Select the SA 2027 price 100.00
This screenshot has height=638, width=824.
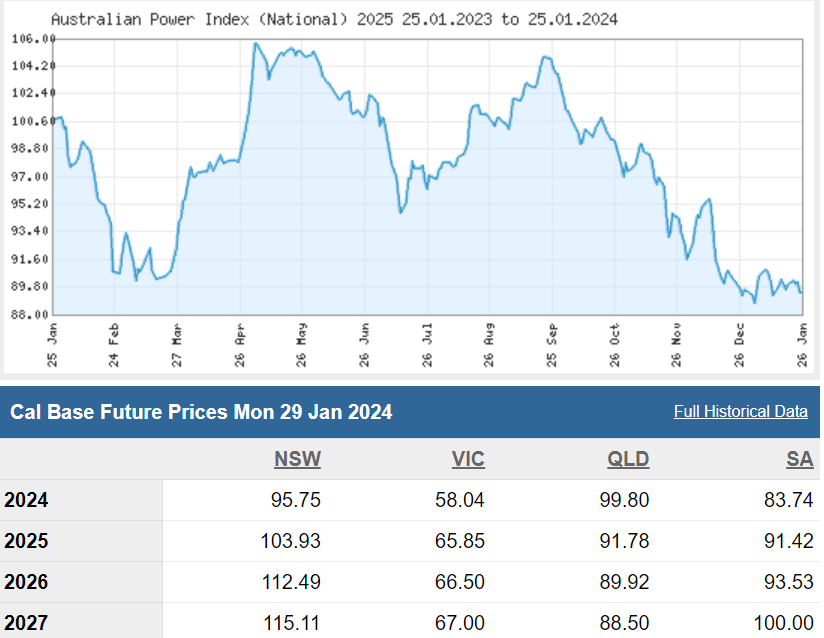[x=783, y=623]
